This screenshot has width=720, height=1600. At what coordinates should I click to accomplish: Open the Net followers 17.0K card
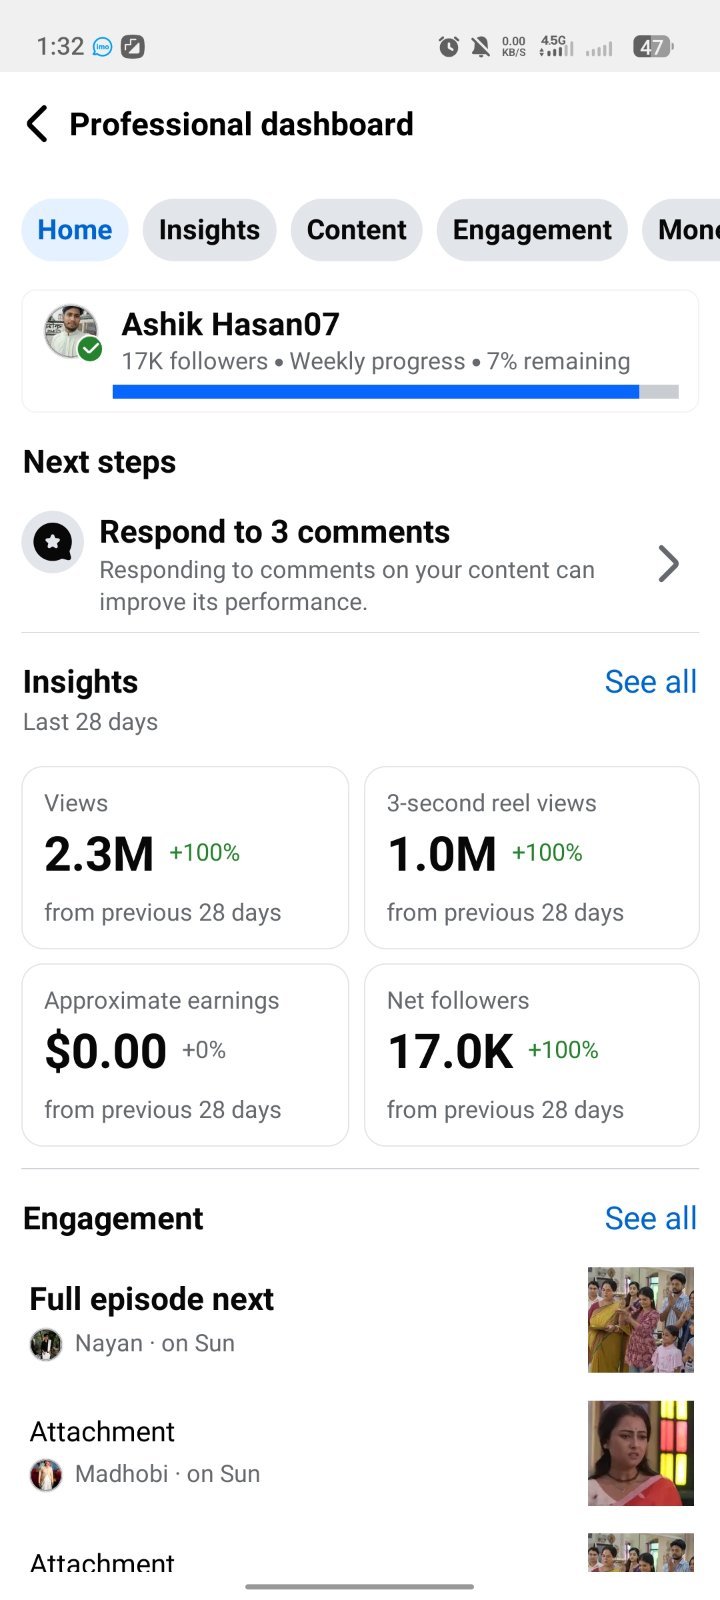[x=532, y=1055]
